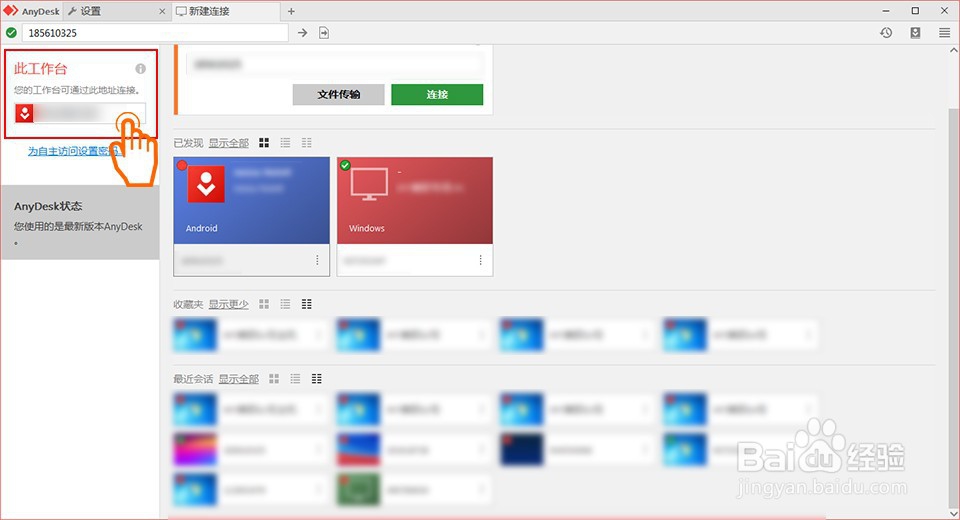This screenshot has width=960, height=520.
Task: Select list view for 收藏夹
Action: point(285,304)
